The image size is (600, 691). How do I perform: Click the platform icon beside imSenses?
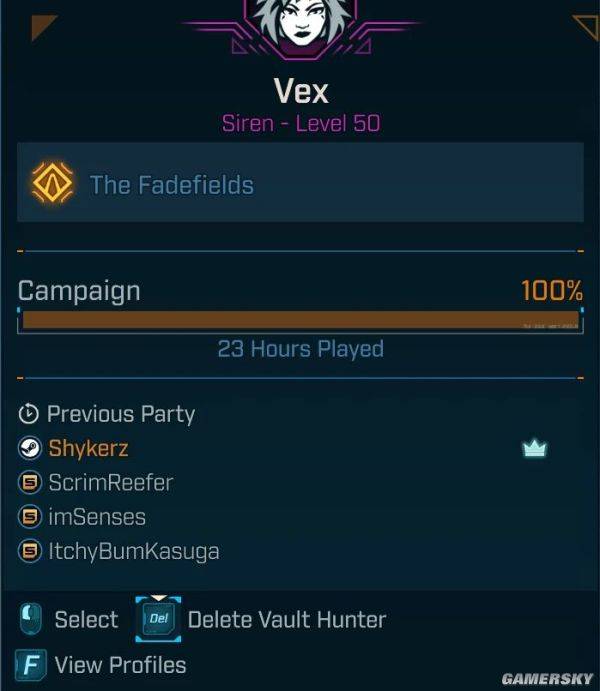click(x=30, y=516)
